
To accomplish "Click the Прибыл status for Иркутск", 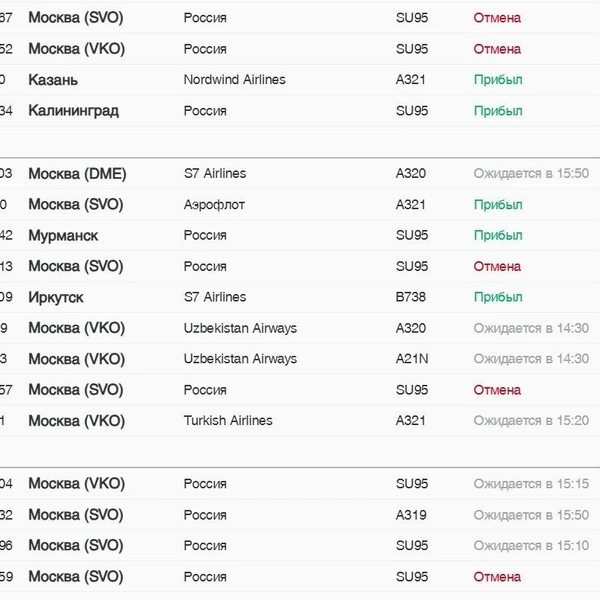I will 498,297.
